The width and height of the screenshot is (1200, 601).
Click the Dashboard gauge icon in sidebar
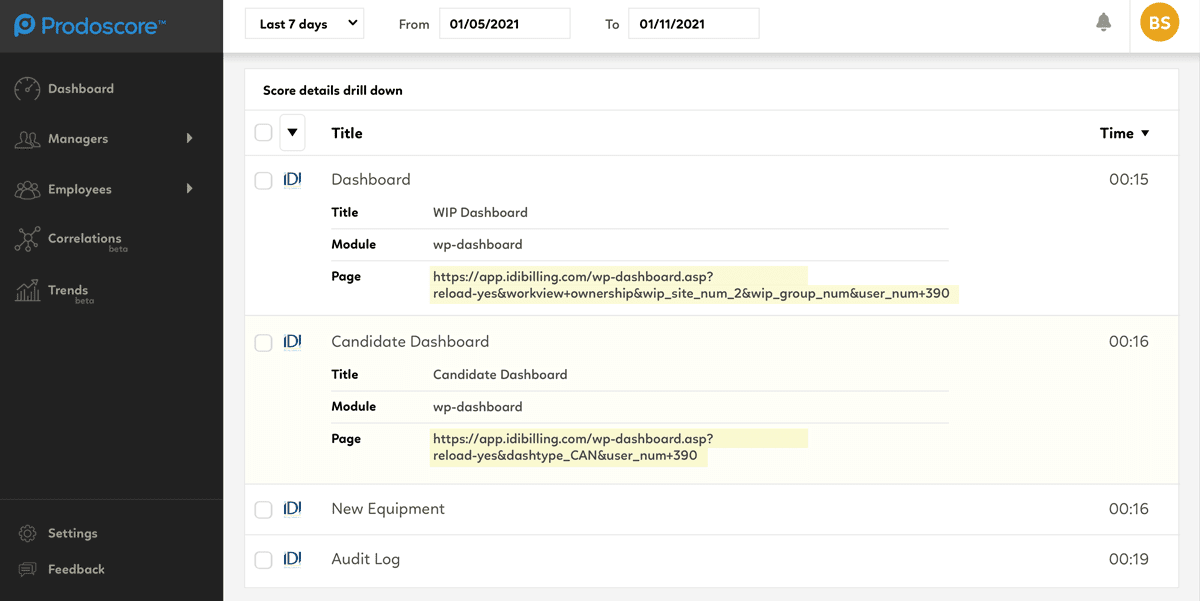27,89
